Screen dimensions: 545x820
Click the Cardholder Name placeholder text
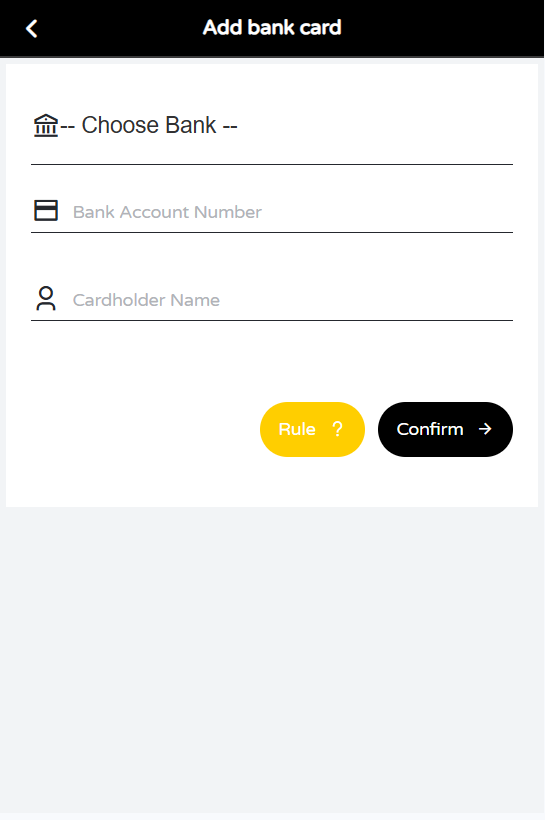[146, 300]
